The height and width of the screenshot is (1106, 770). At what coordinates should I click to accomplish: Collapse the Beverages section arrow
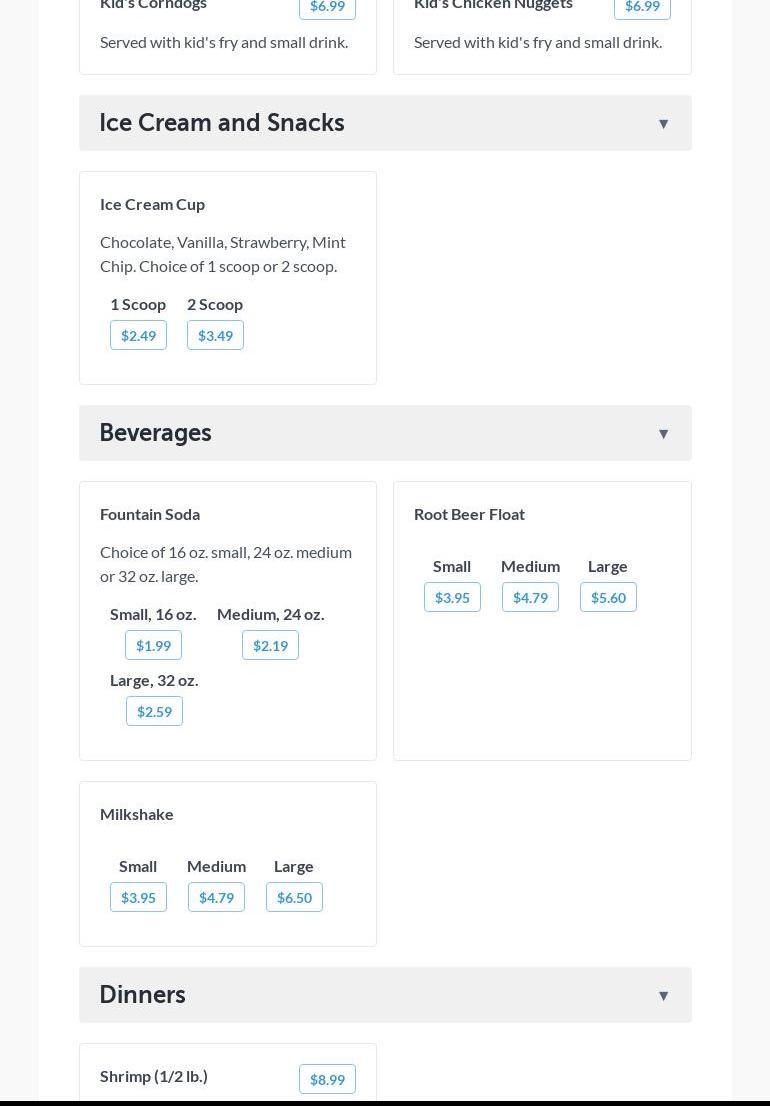pyautogui.click(x=663, y=434)
